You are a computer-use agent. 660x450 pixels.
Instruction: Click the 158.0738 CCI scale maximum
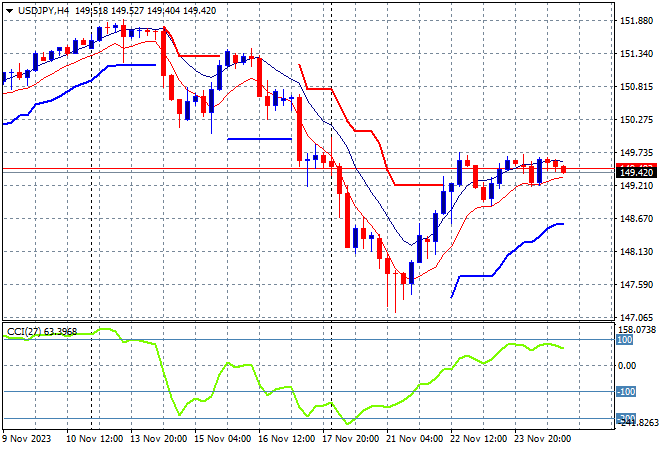coord(637,330)
